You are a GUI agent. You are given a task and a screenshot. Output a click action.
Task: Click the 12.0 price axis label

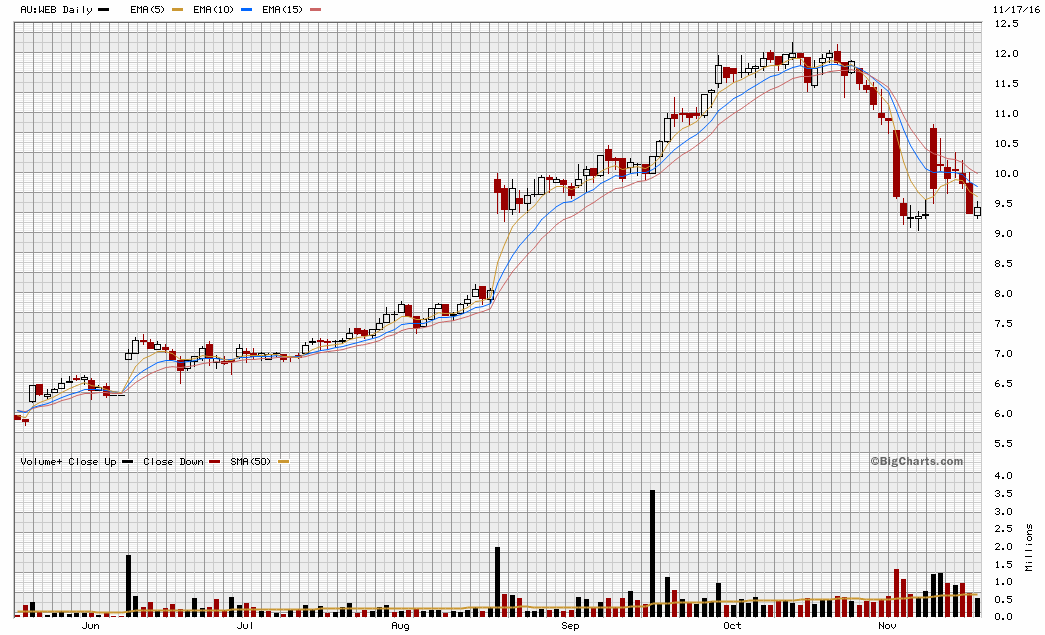click(1006, 53)
